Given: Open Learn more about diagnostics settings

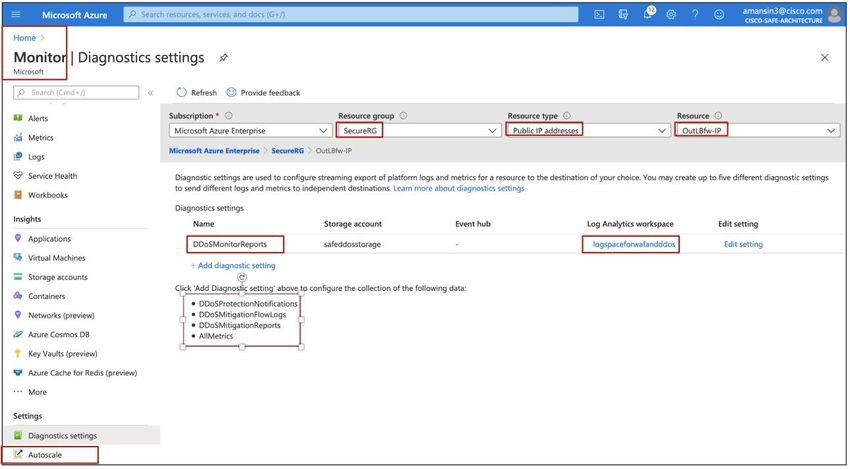Looking at the screenshot, I should click(x=459, y=188).
